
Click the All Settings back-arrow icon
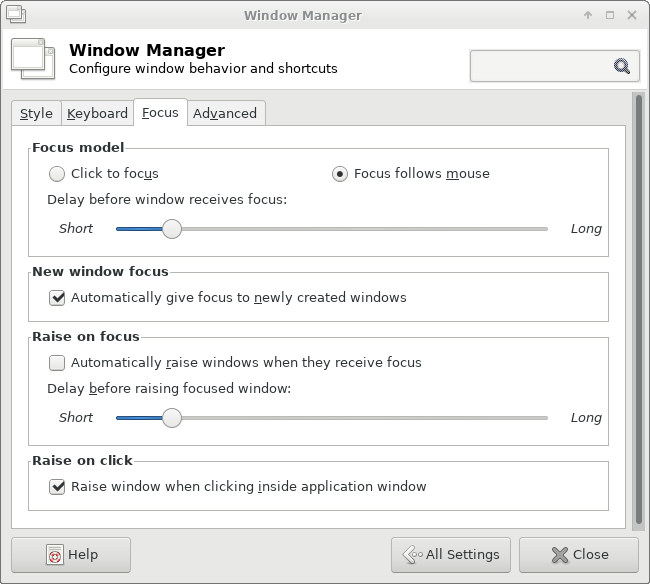tap(412, 555)
